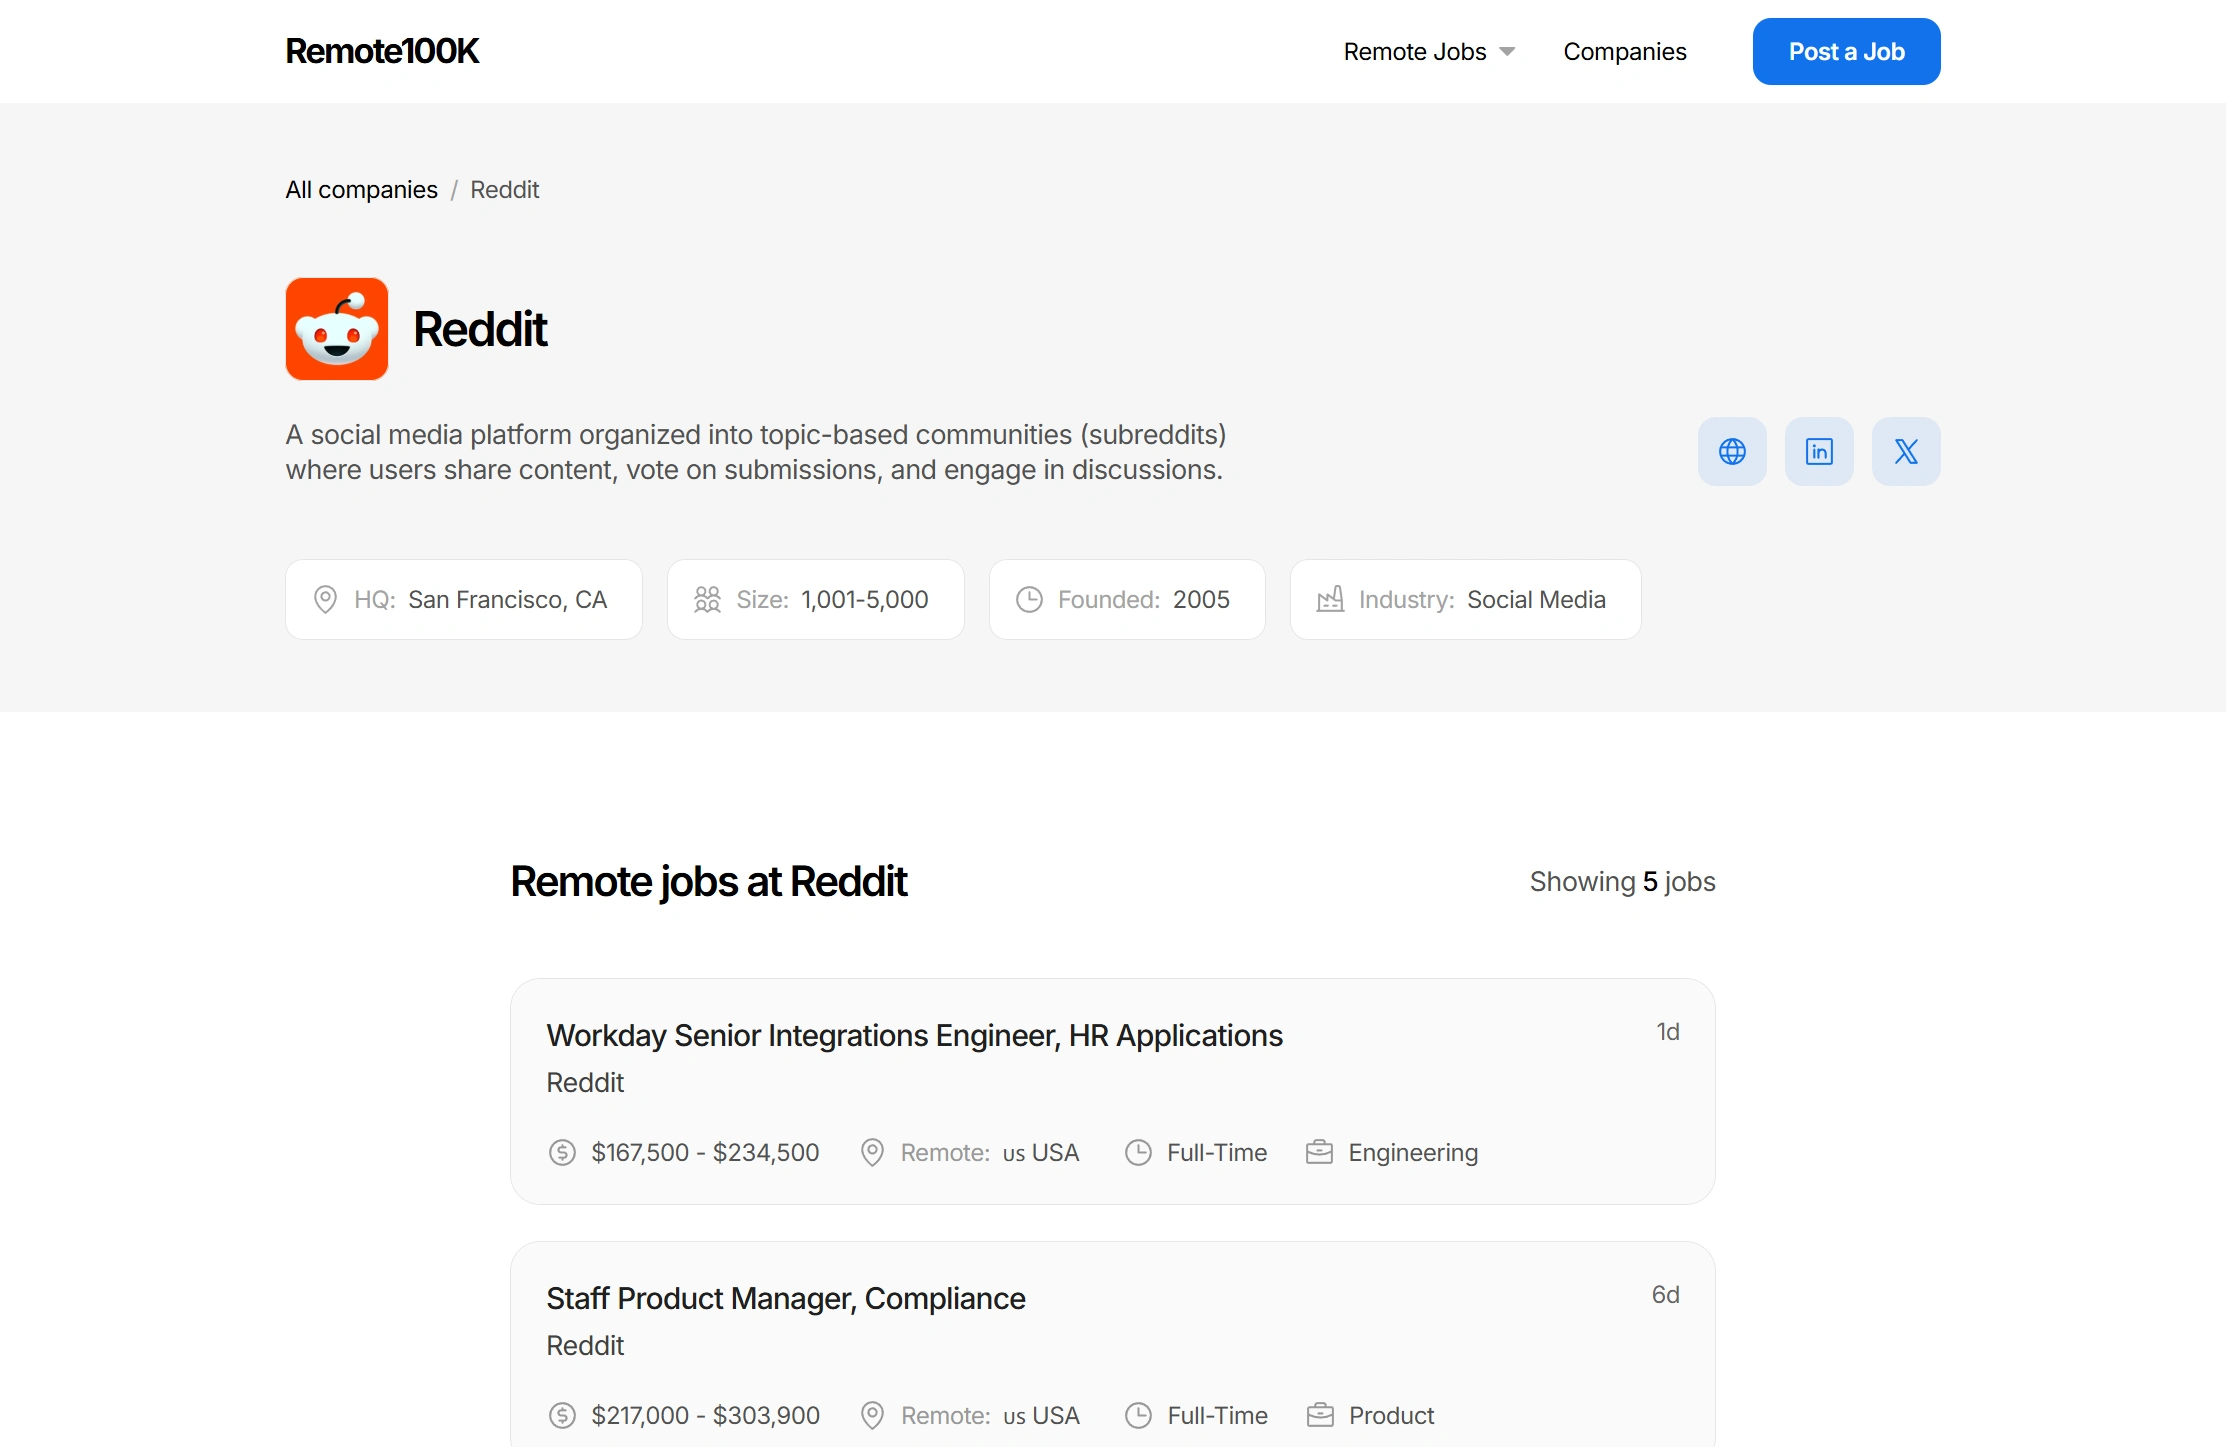Click Reddit company name under Staff Product Manager
Viewport: 2226px width, 1447px height.
(x=585, y=1346)
